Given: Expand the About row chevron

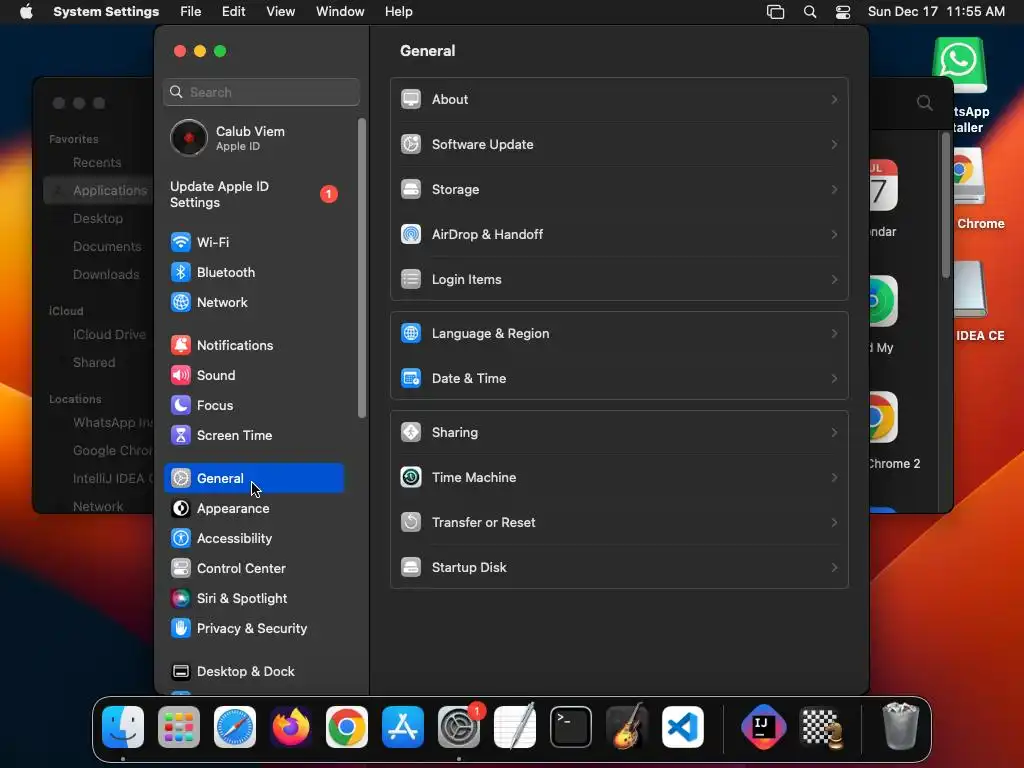Looking at the screenshot, I should coord(834,99).
